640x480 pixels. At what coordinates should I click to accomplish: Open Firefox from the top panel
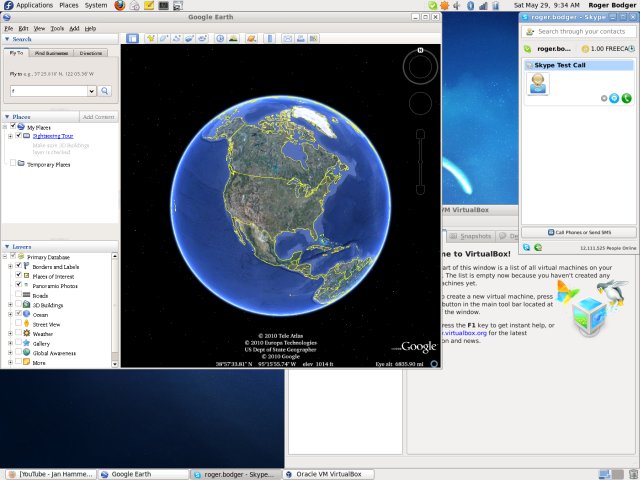[119, 5]
